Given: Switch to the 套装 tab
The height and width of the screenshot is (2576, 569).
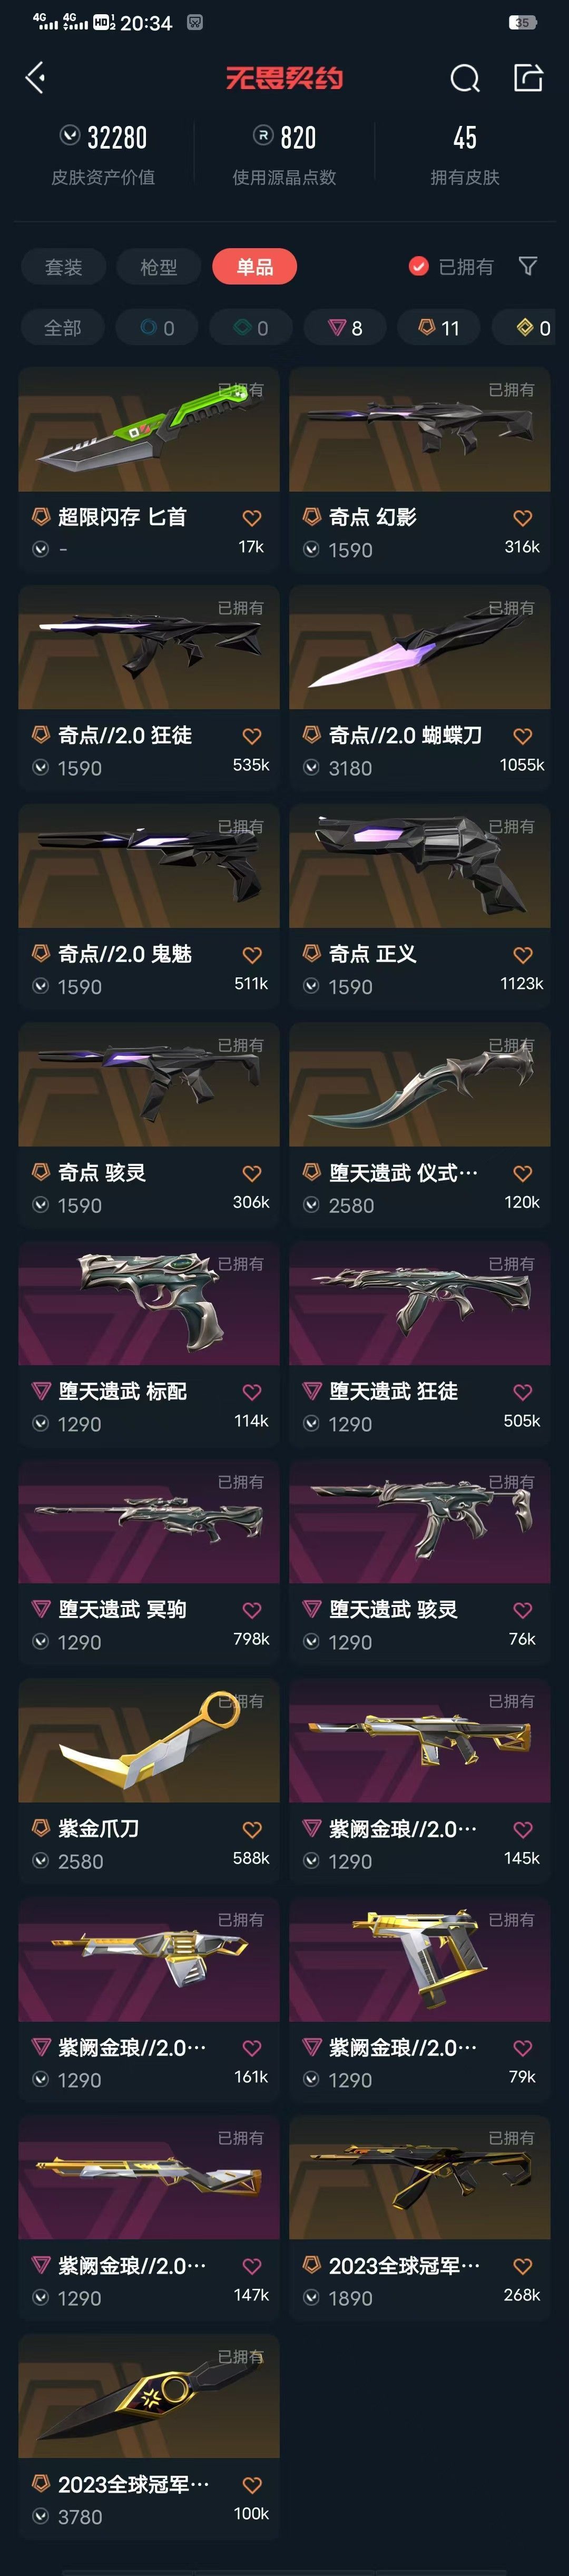Looking at the screenshot, I should (x=64, y=267).
